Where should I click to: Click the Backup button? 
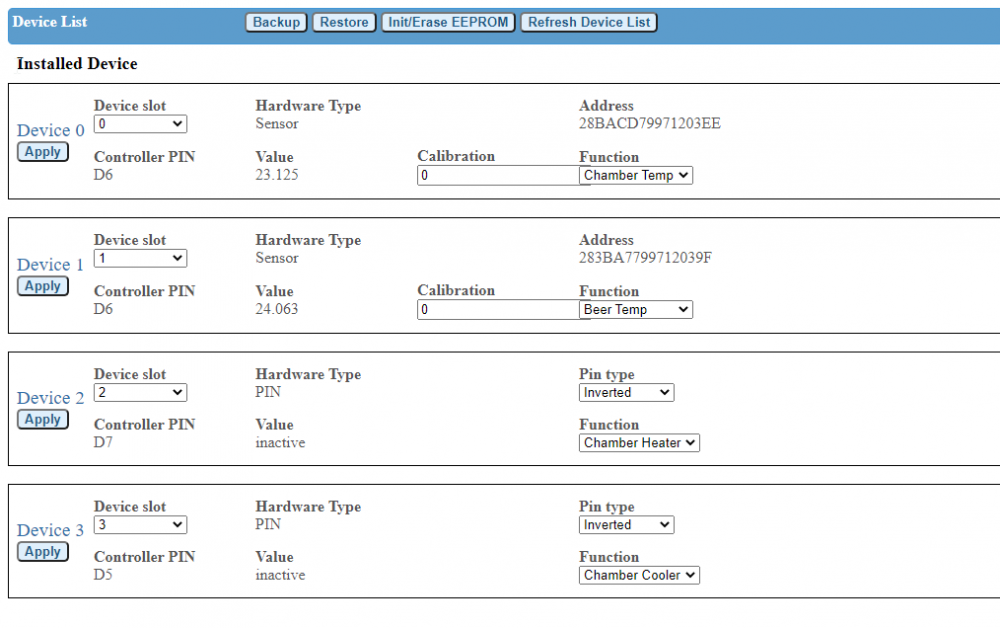(x=276, y=22)
